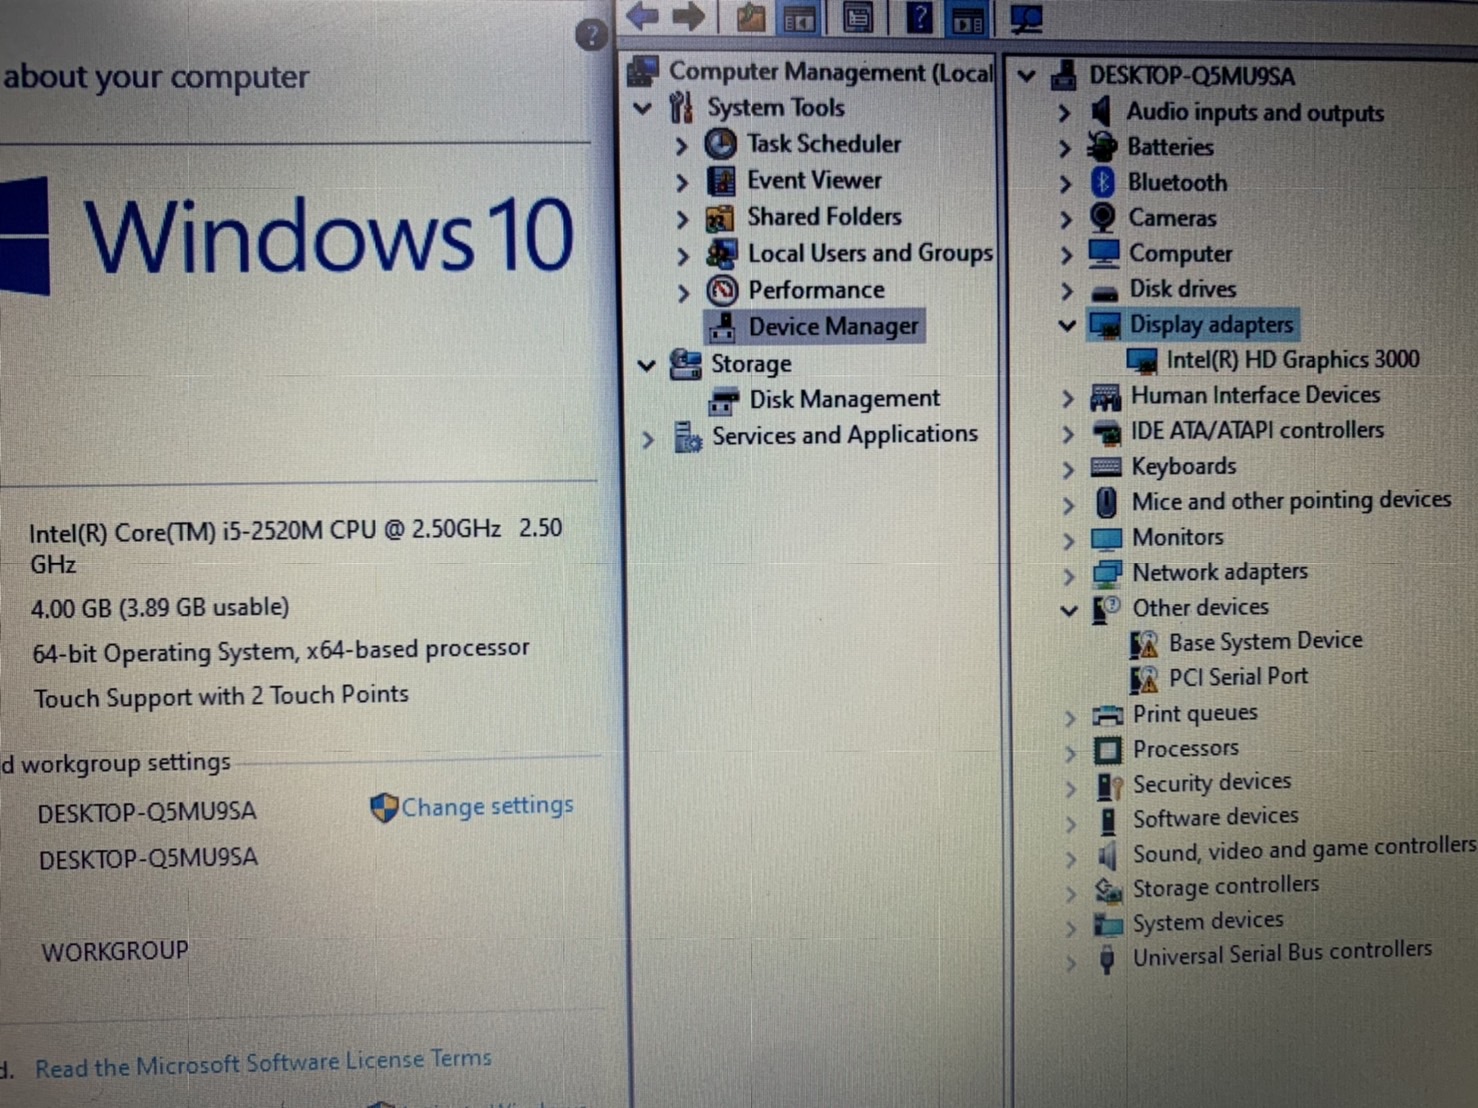Toggle Show/Hide Action Pane button

click(x=967, y=19)
